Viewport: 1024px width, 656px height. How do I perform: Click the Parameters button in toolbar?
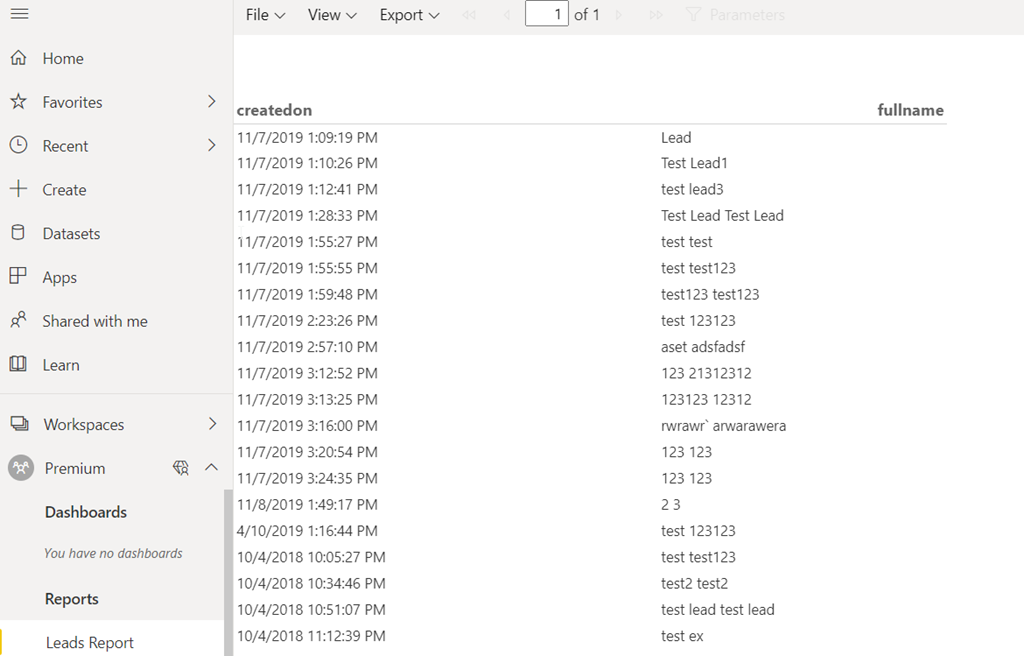pyautogui.click(x=735, y=15)
